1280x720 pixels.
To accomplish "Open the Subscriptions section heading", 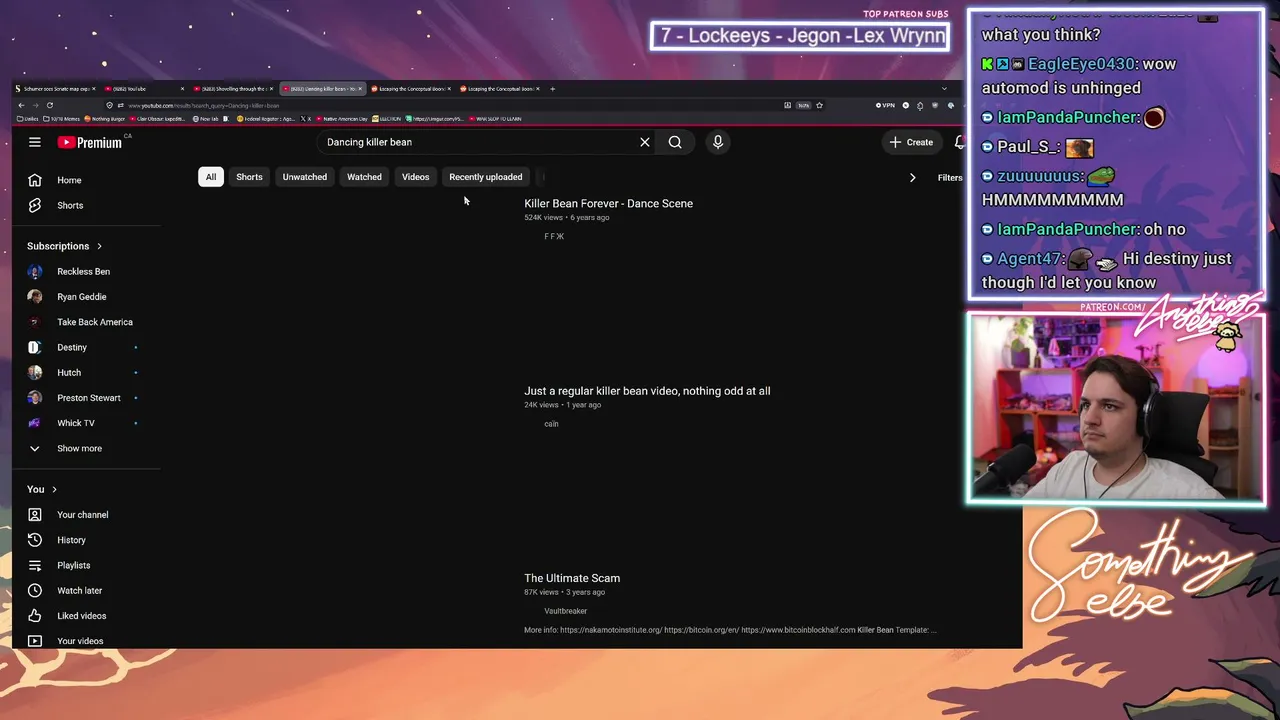I will coord(65,246).
